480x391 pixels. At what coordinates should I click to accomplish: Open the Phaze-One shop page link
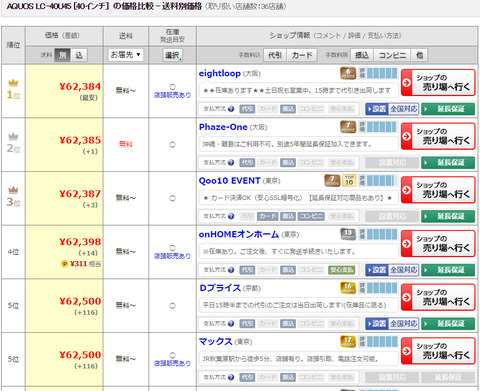pyautogui.click(x=223, y=127)
